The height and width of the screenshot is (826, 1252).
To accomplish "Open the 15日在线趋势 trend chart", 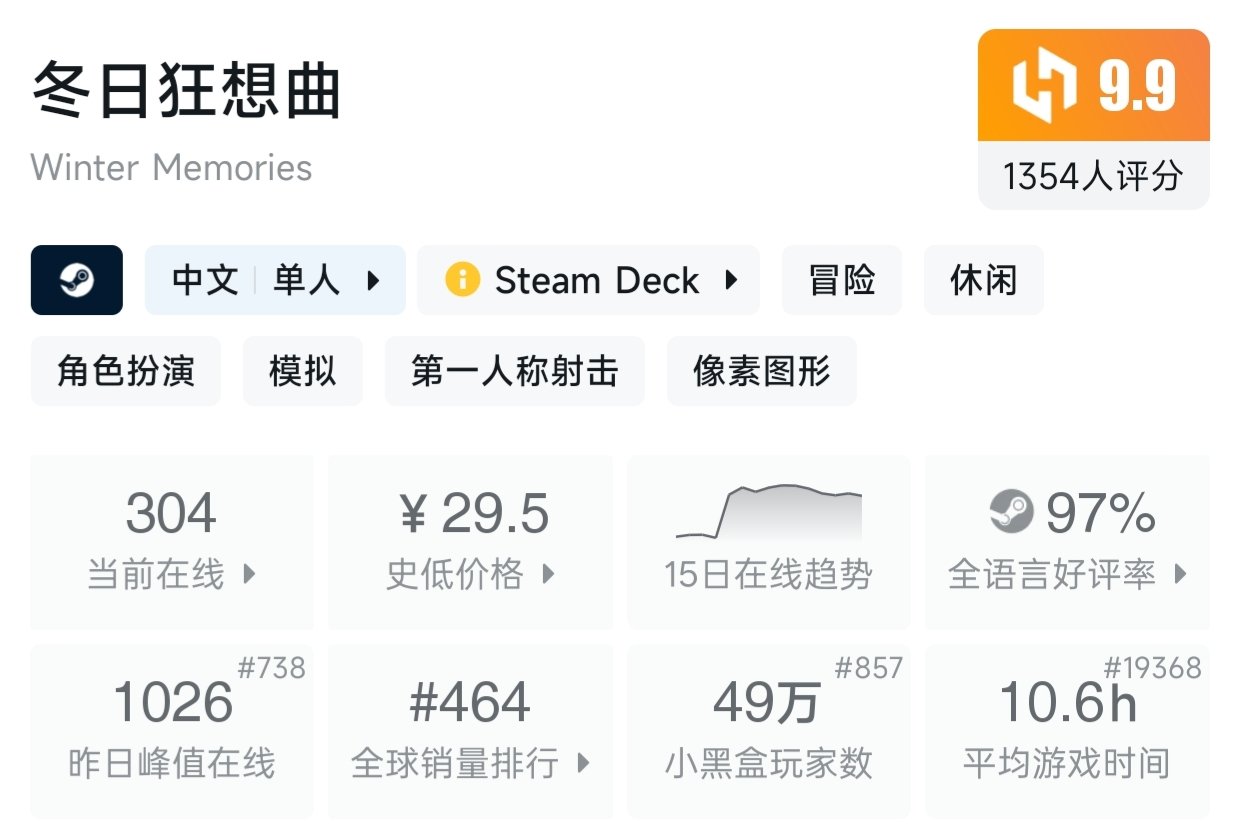I will pyautogui.click(x=768, y=541).
